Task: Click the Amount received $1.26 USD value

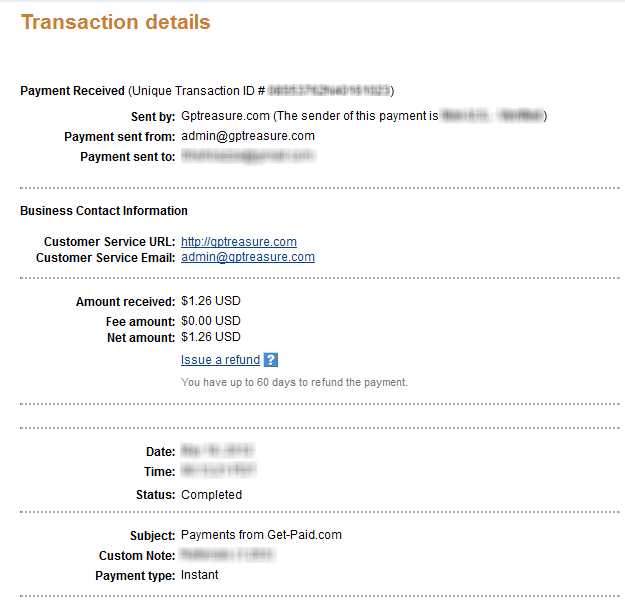Action: click(x=210, y=301)
